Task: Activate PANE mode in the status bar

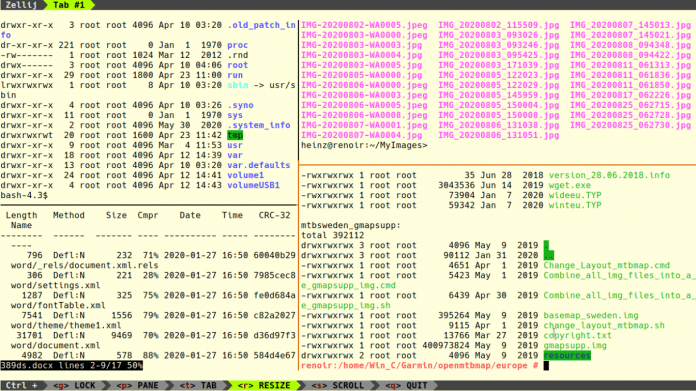Action: click(x=137, y=385)
